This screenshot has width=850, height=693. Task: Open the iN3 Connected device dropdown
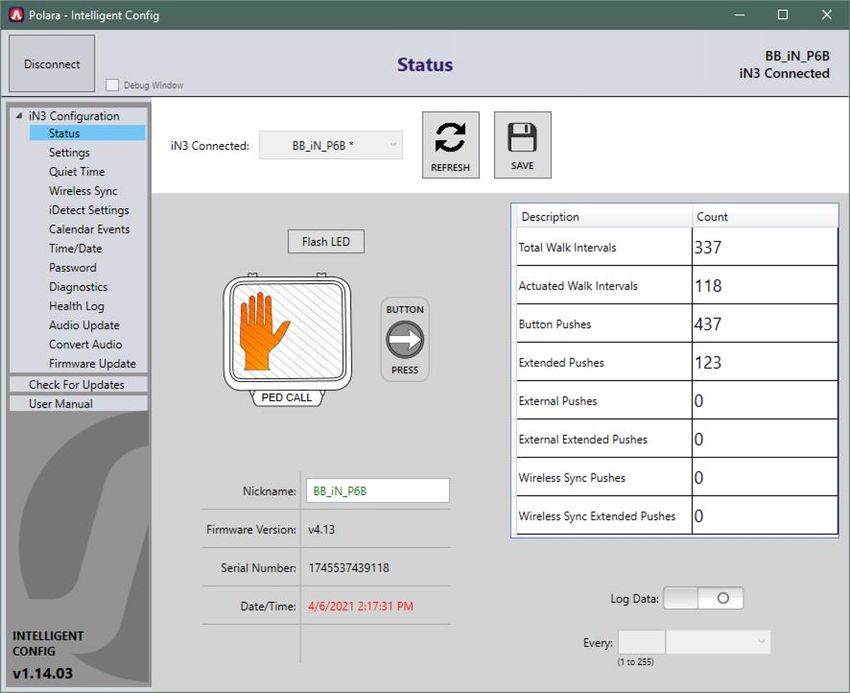pos(331,145)
